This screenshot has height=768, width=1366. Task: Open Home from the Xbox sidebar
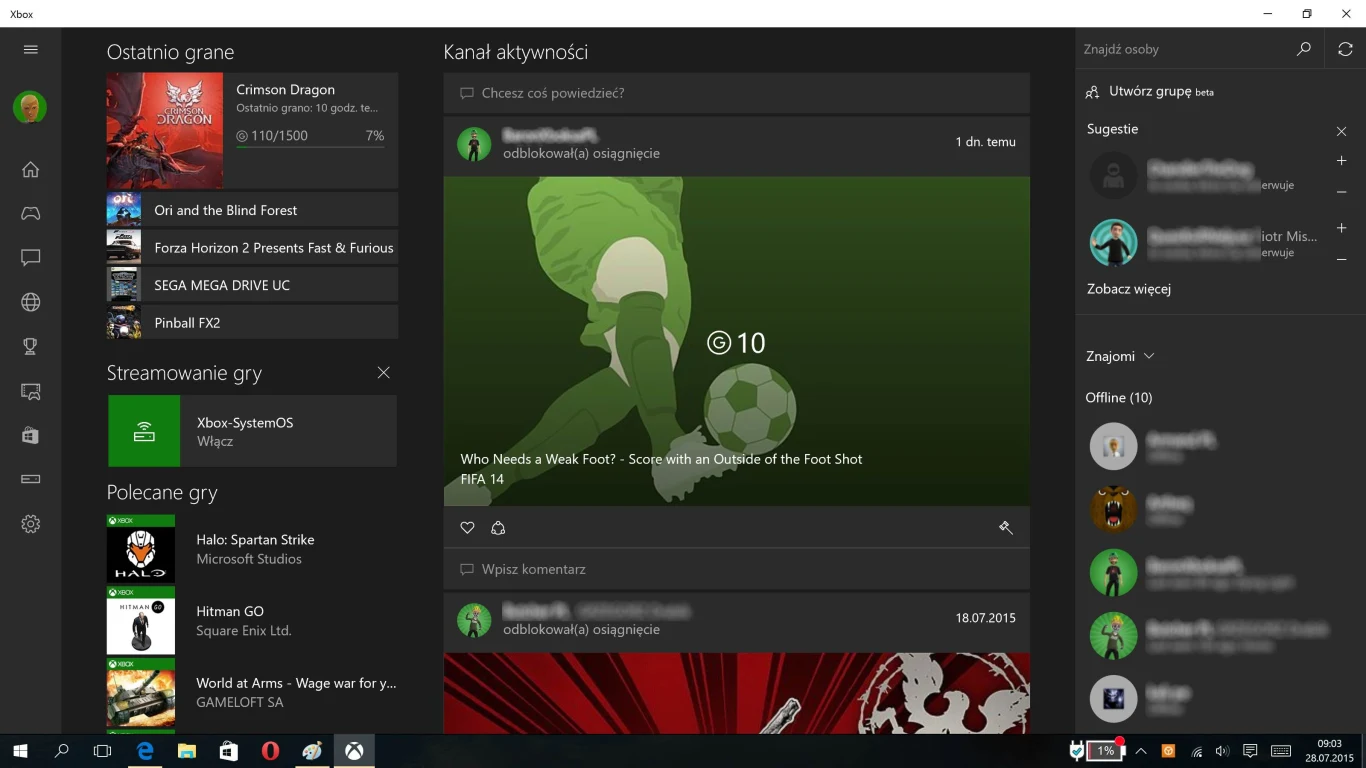click(x=30, y=169)
